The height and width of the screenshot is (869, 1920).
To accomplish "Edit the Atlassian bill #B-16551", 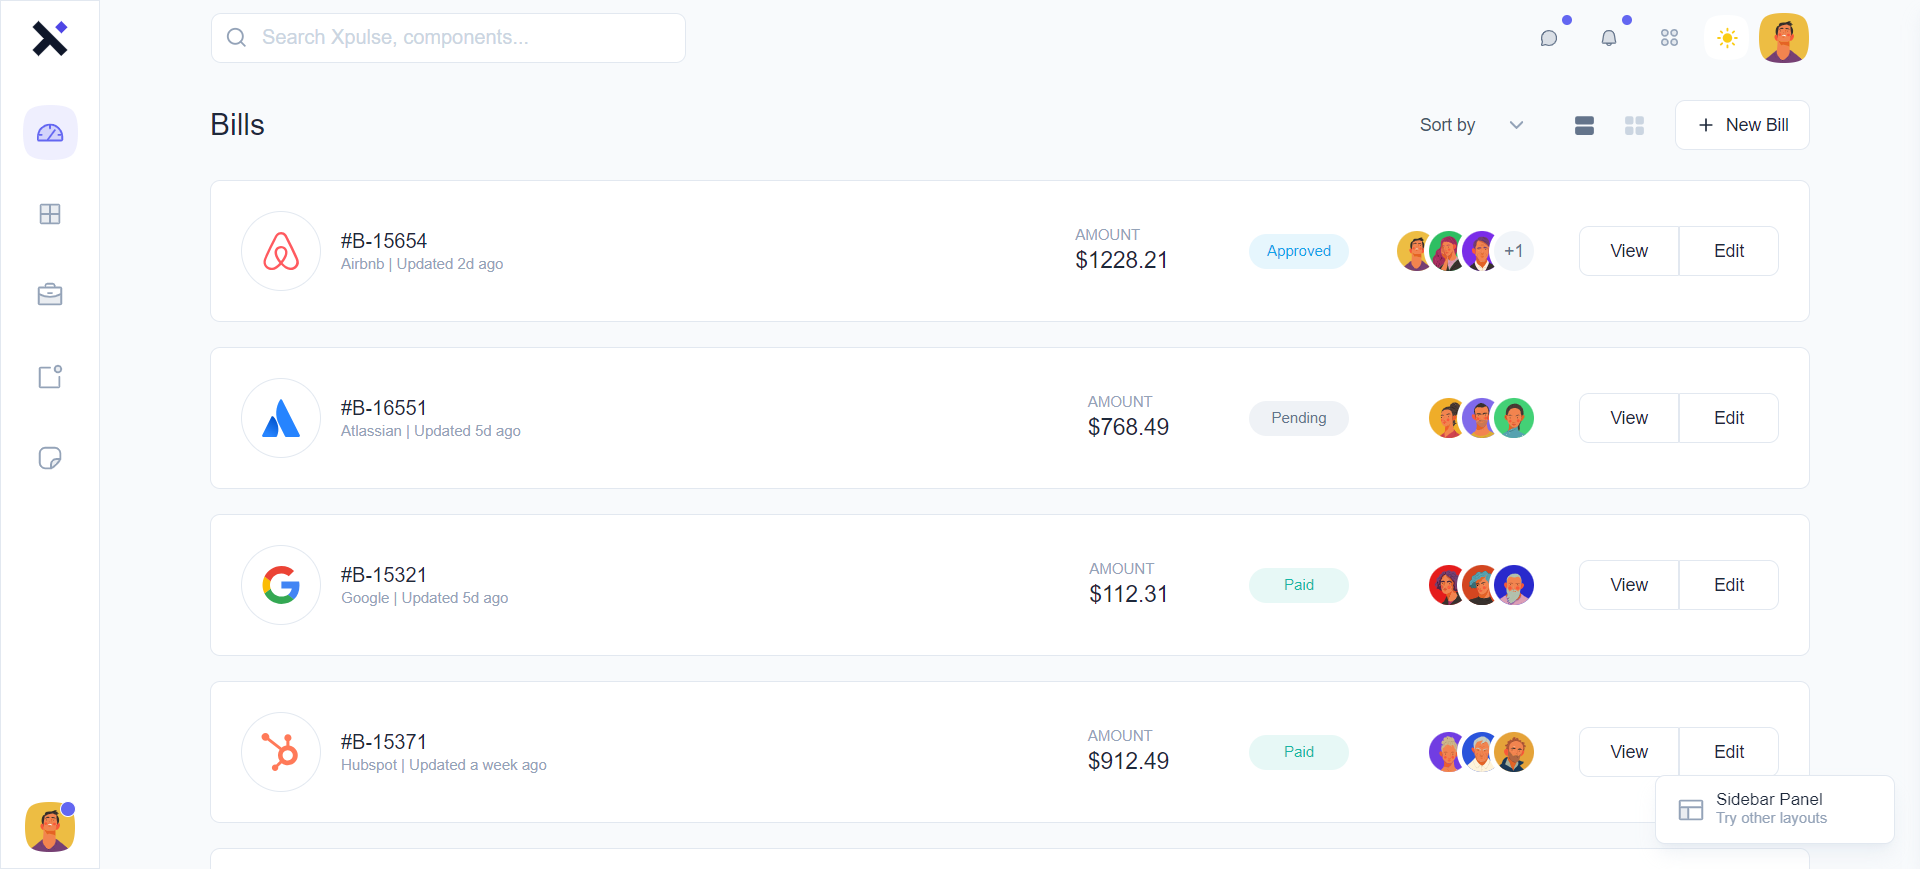I will coord(1729,418).
